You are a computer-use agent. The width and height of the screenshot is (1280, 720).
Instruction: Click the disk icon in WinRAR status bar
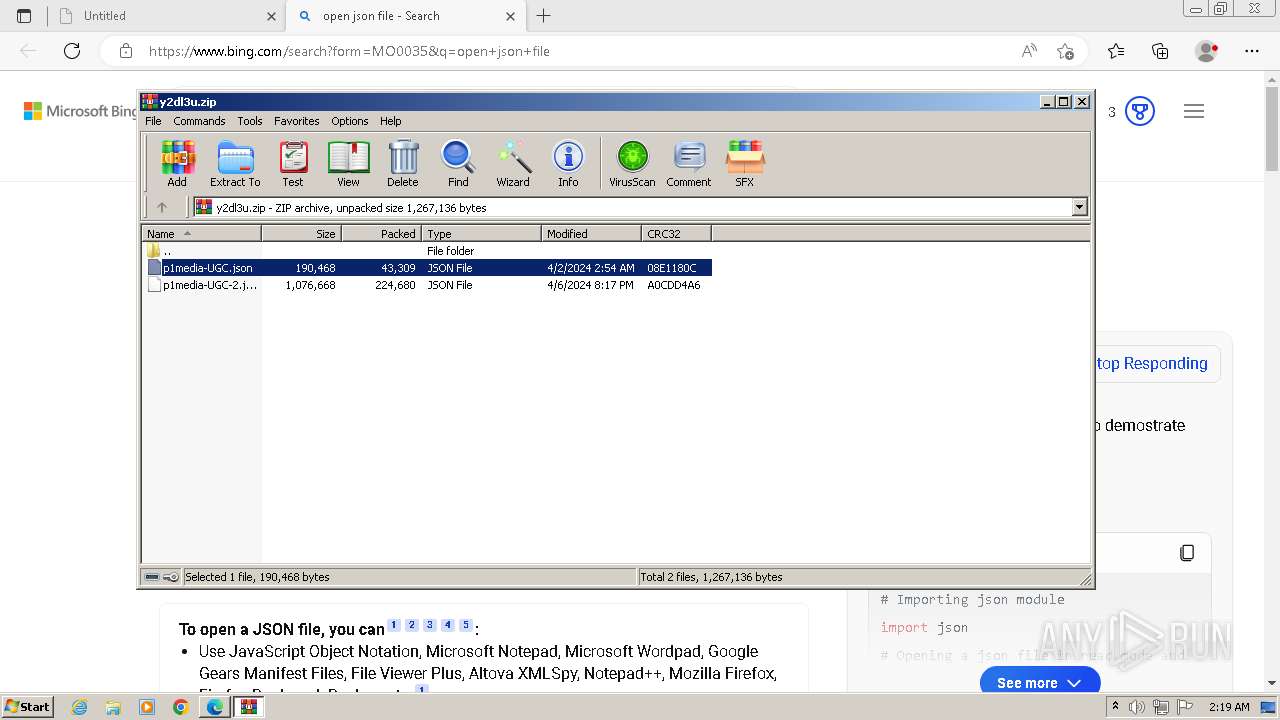point(152,577)
